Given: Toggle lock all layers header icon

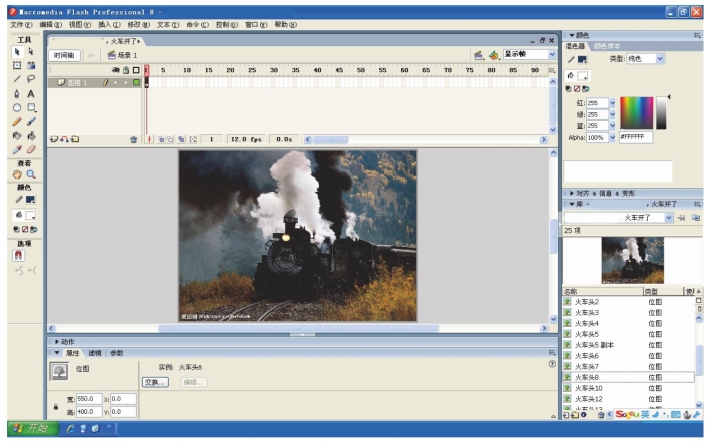Looking at the screenshot, I should (126, 70).
